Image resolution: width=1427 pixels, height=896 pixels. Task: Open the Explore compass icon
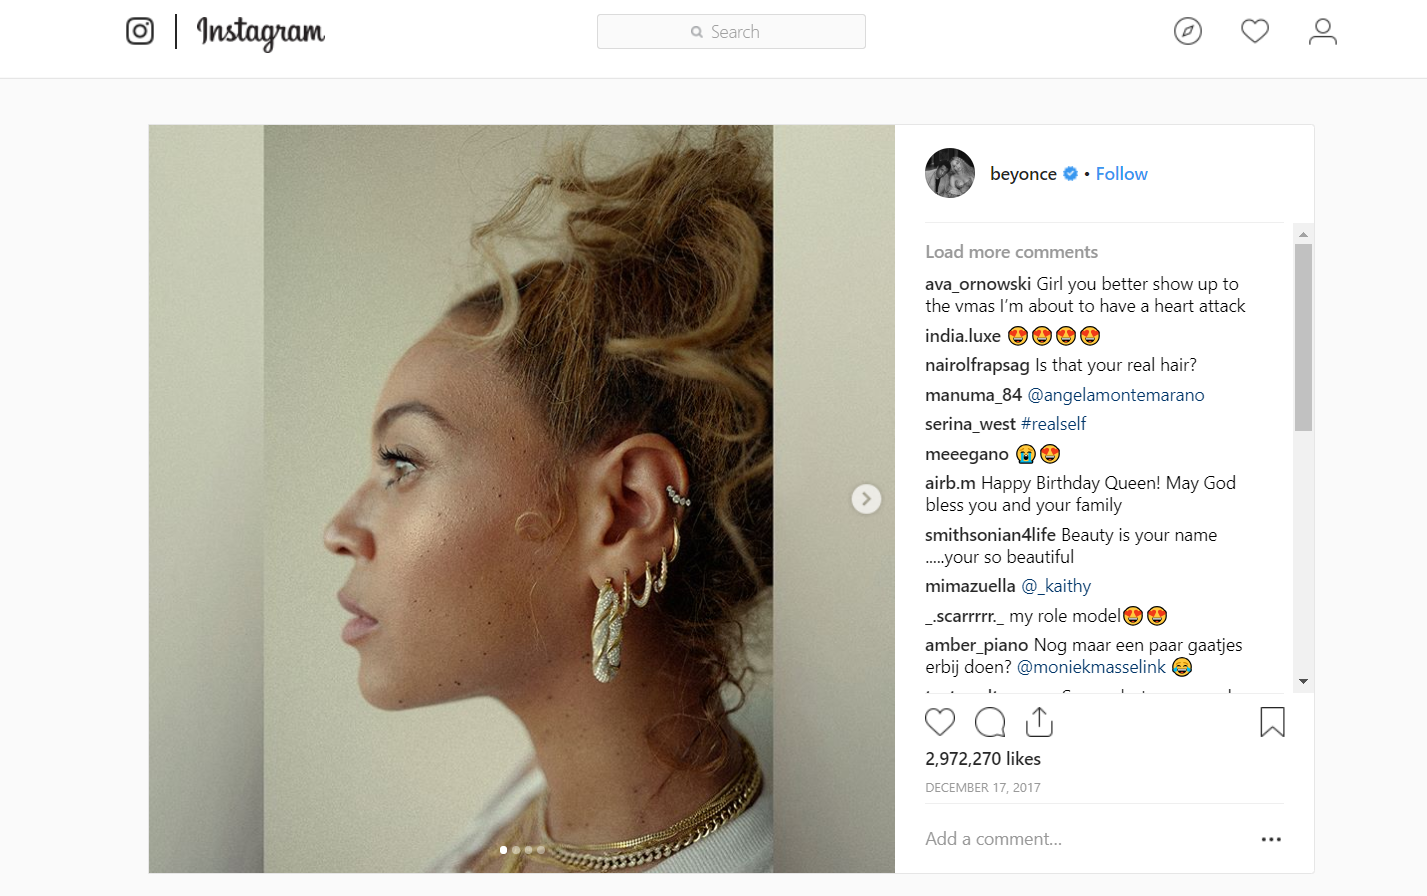point(1188,31)
